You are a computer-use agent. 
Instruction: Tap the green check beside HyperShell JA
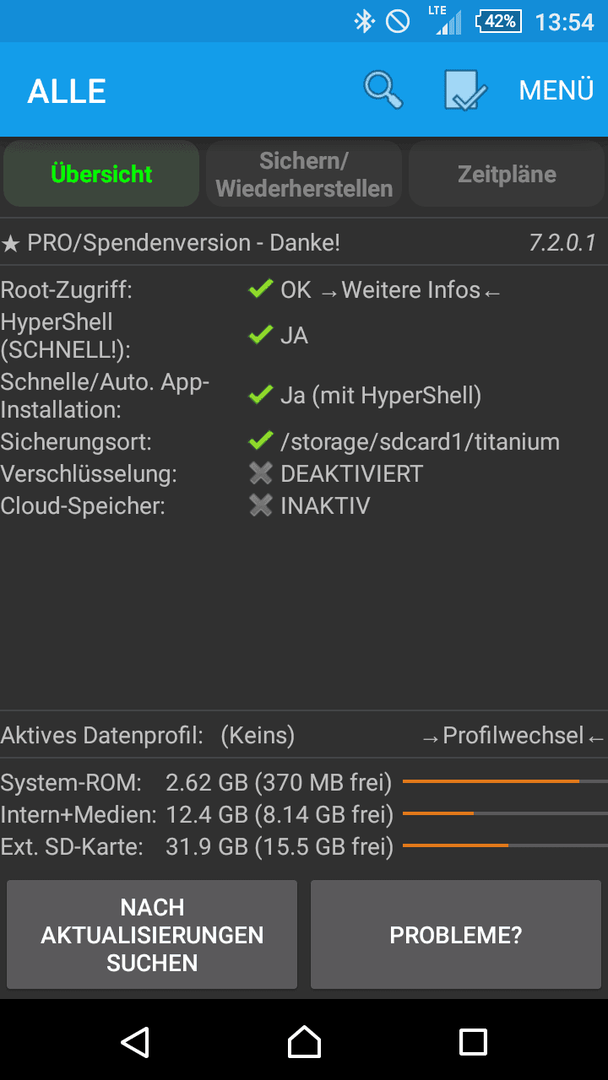[260, 335]
